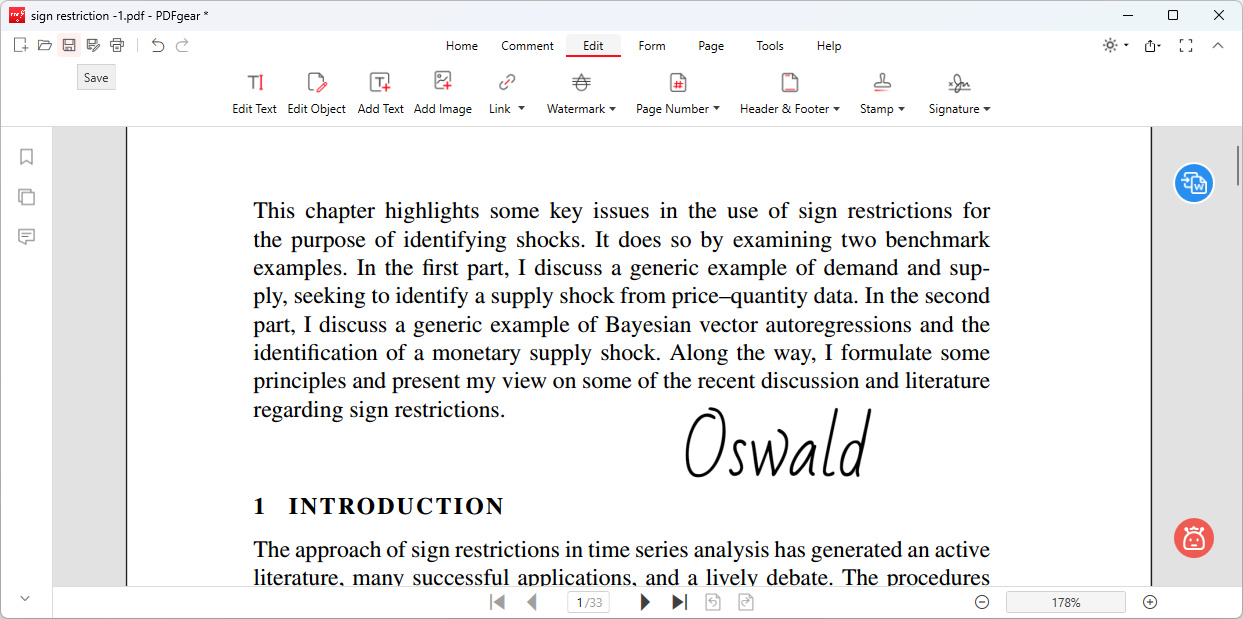Image resolution: width=1243 pixels, height=619 pixels.
Task: Open the document bookmarks panel
Action: pos(26,157)
